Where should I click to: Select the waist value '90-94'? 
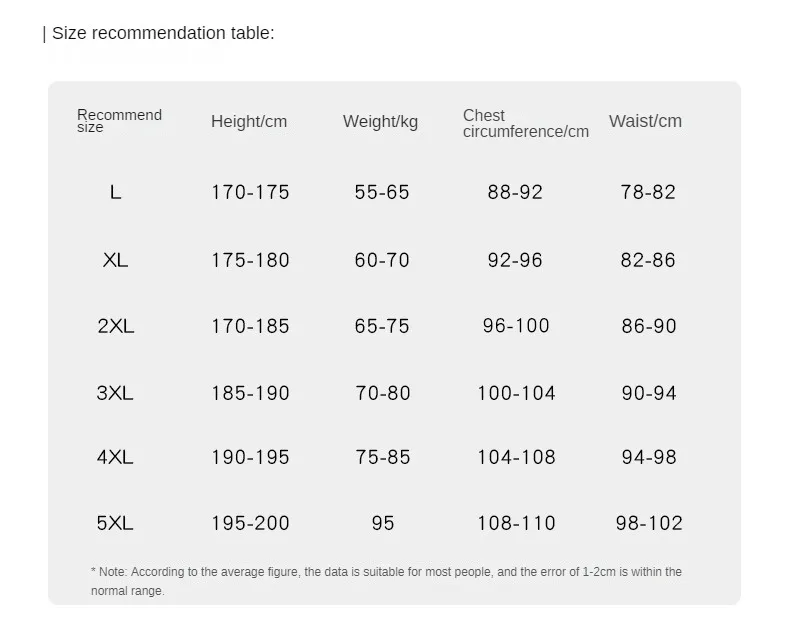click(x=649, y=393)
